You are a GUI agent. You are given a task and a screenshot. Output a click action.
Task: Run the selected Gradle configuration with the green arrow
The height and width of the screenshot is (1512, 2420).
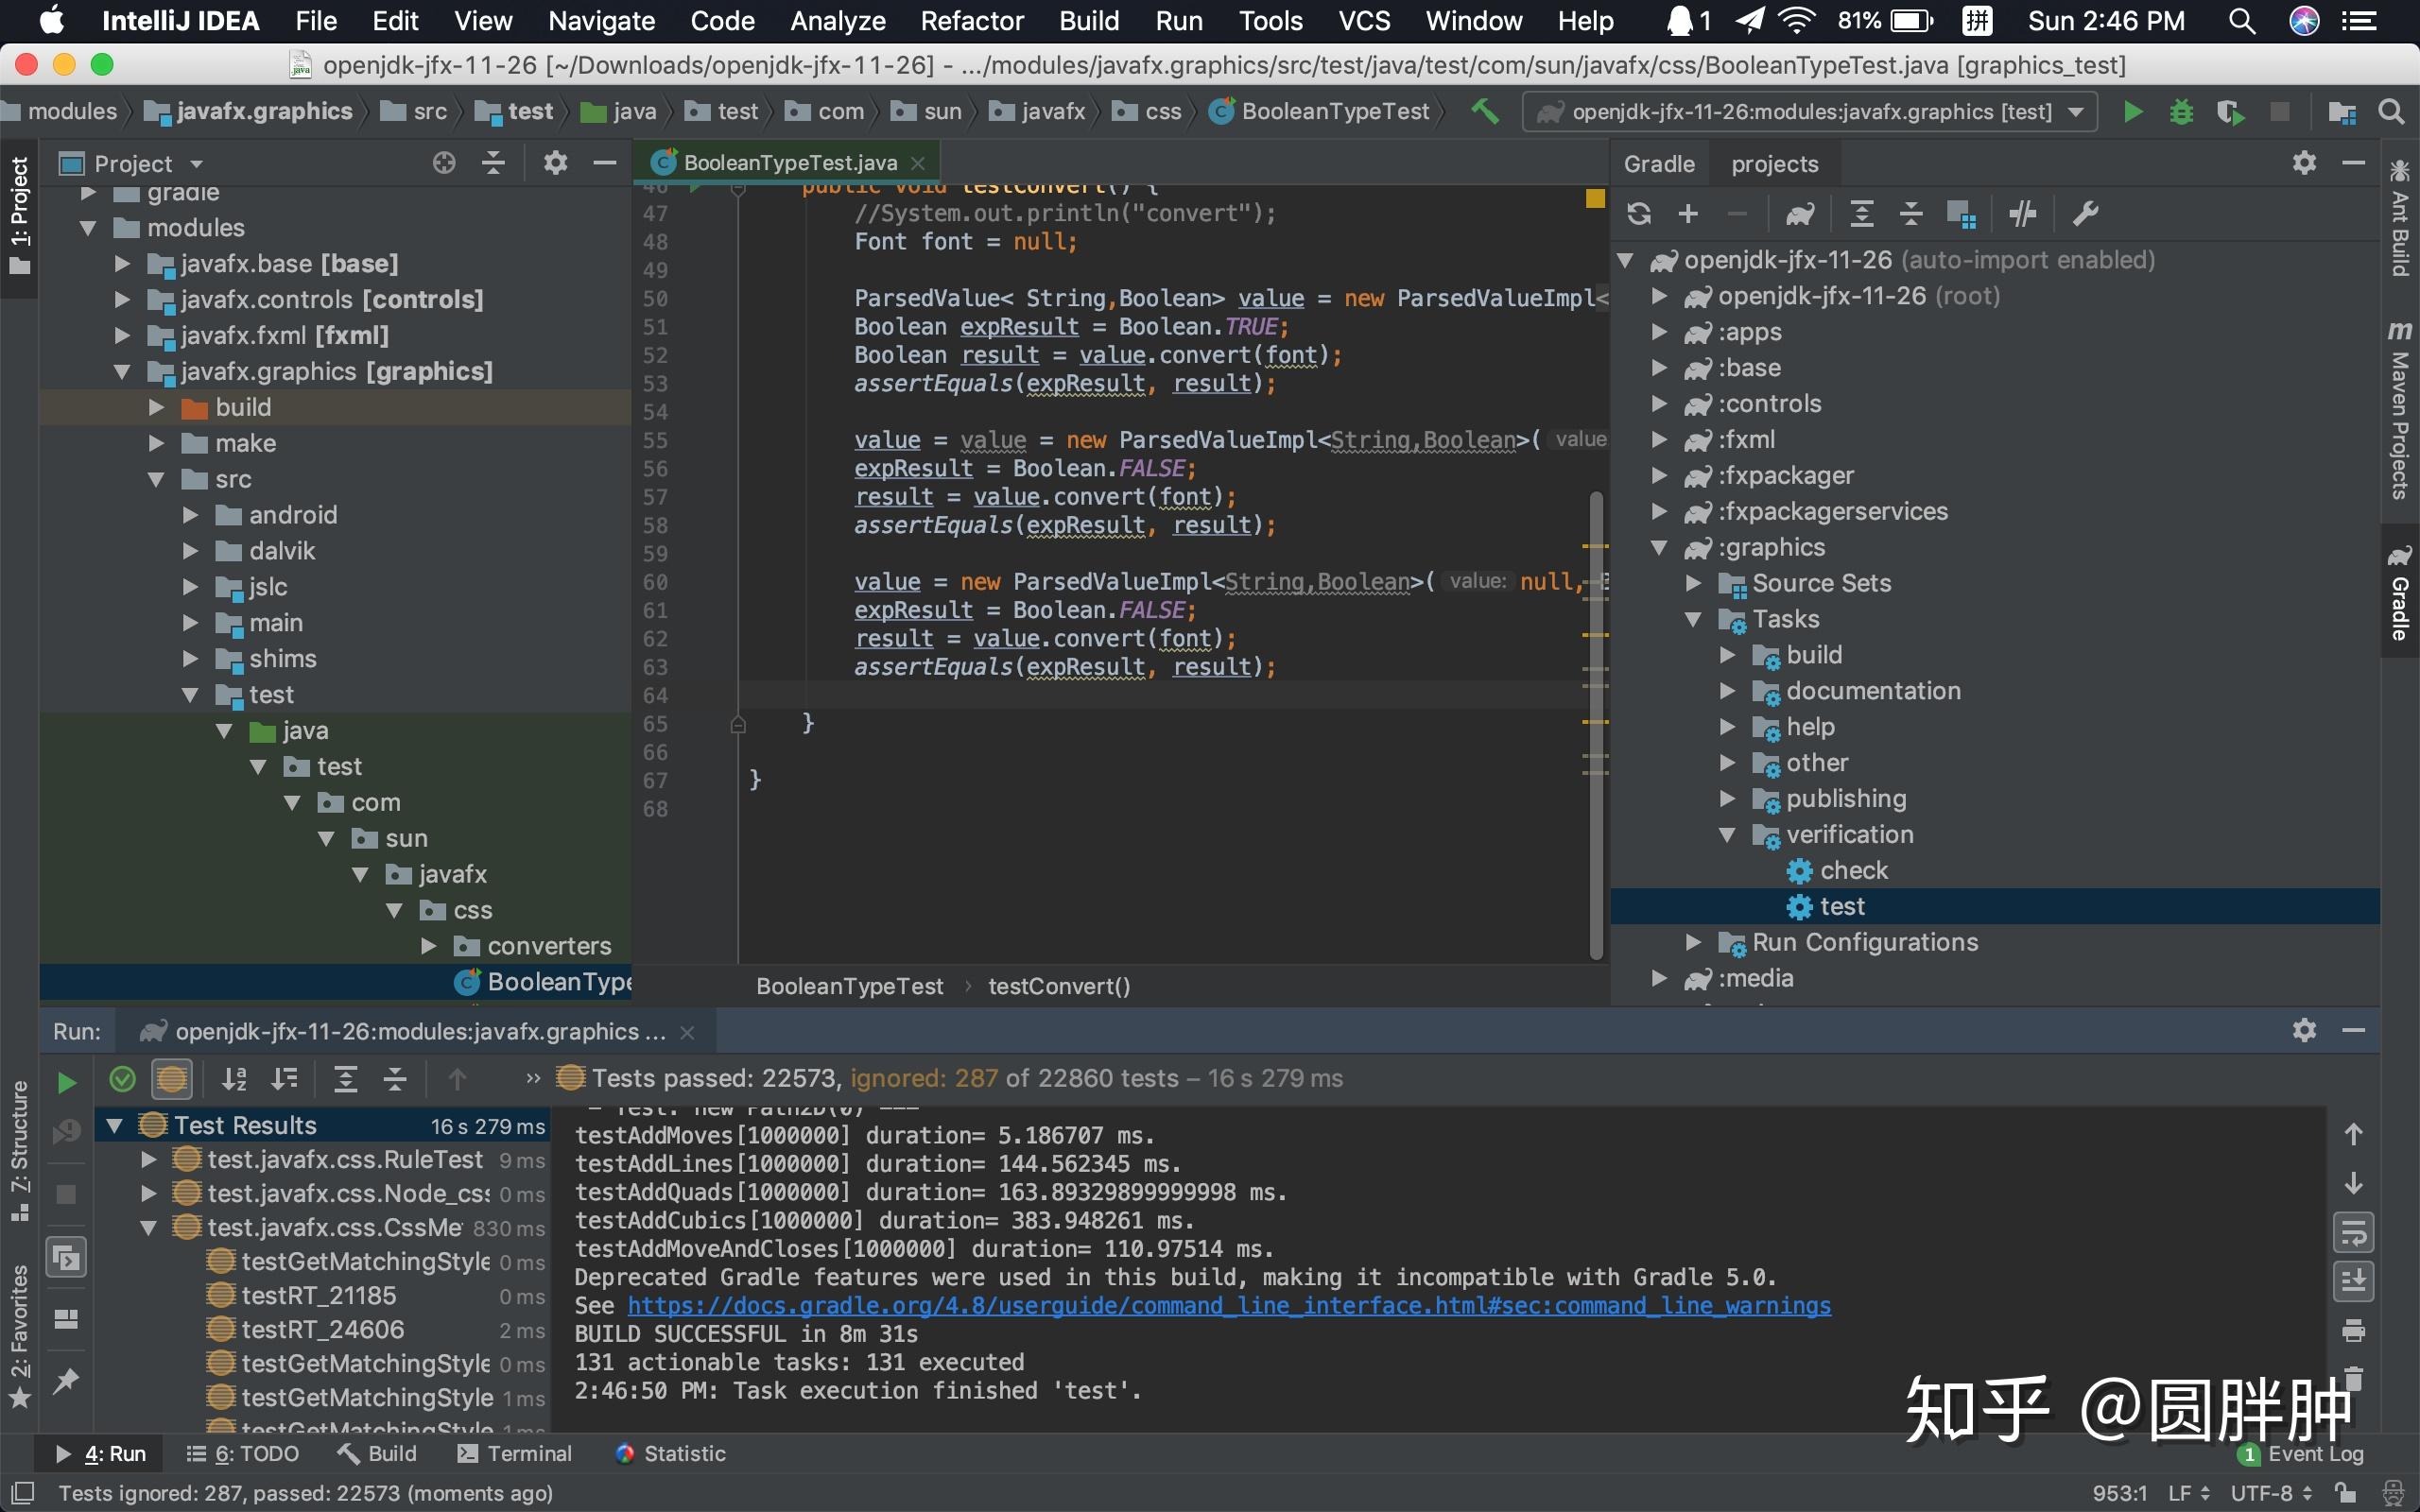click(x=2132, y=112)
